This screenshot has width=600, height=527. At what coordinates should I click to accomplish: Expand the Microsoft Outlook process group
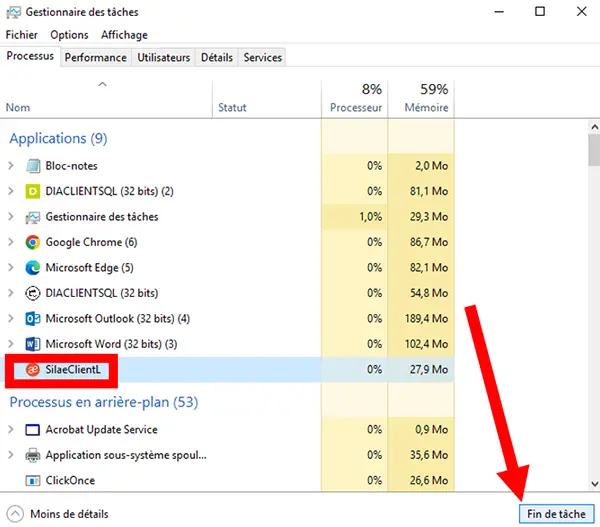[11, 319]
